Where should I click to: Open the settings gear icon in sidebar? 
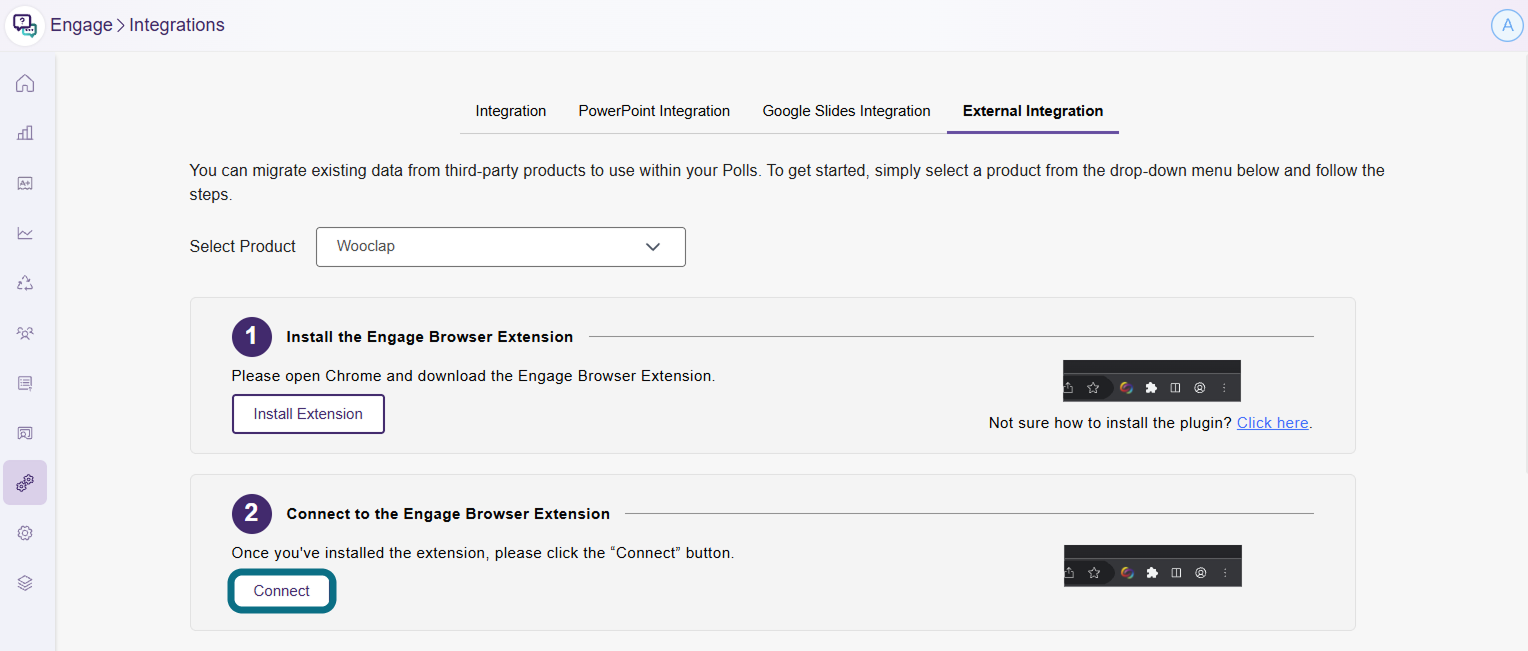pyautogui.click(x=25, y=533)
